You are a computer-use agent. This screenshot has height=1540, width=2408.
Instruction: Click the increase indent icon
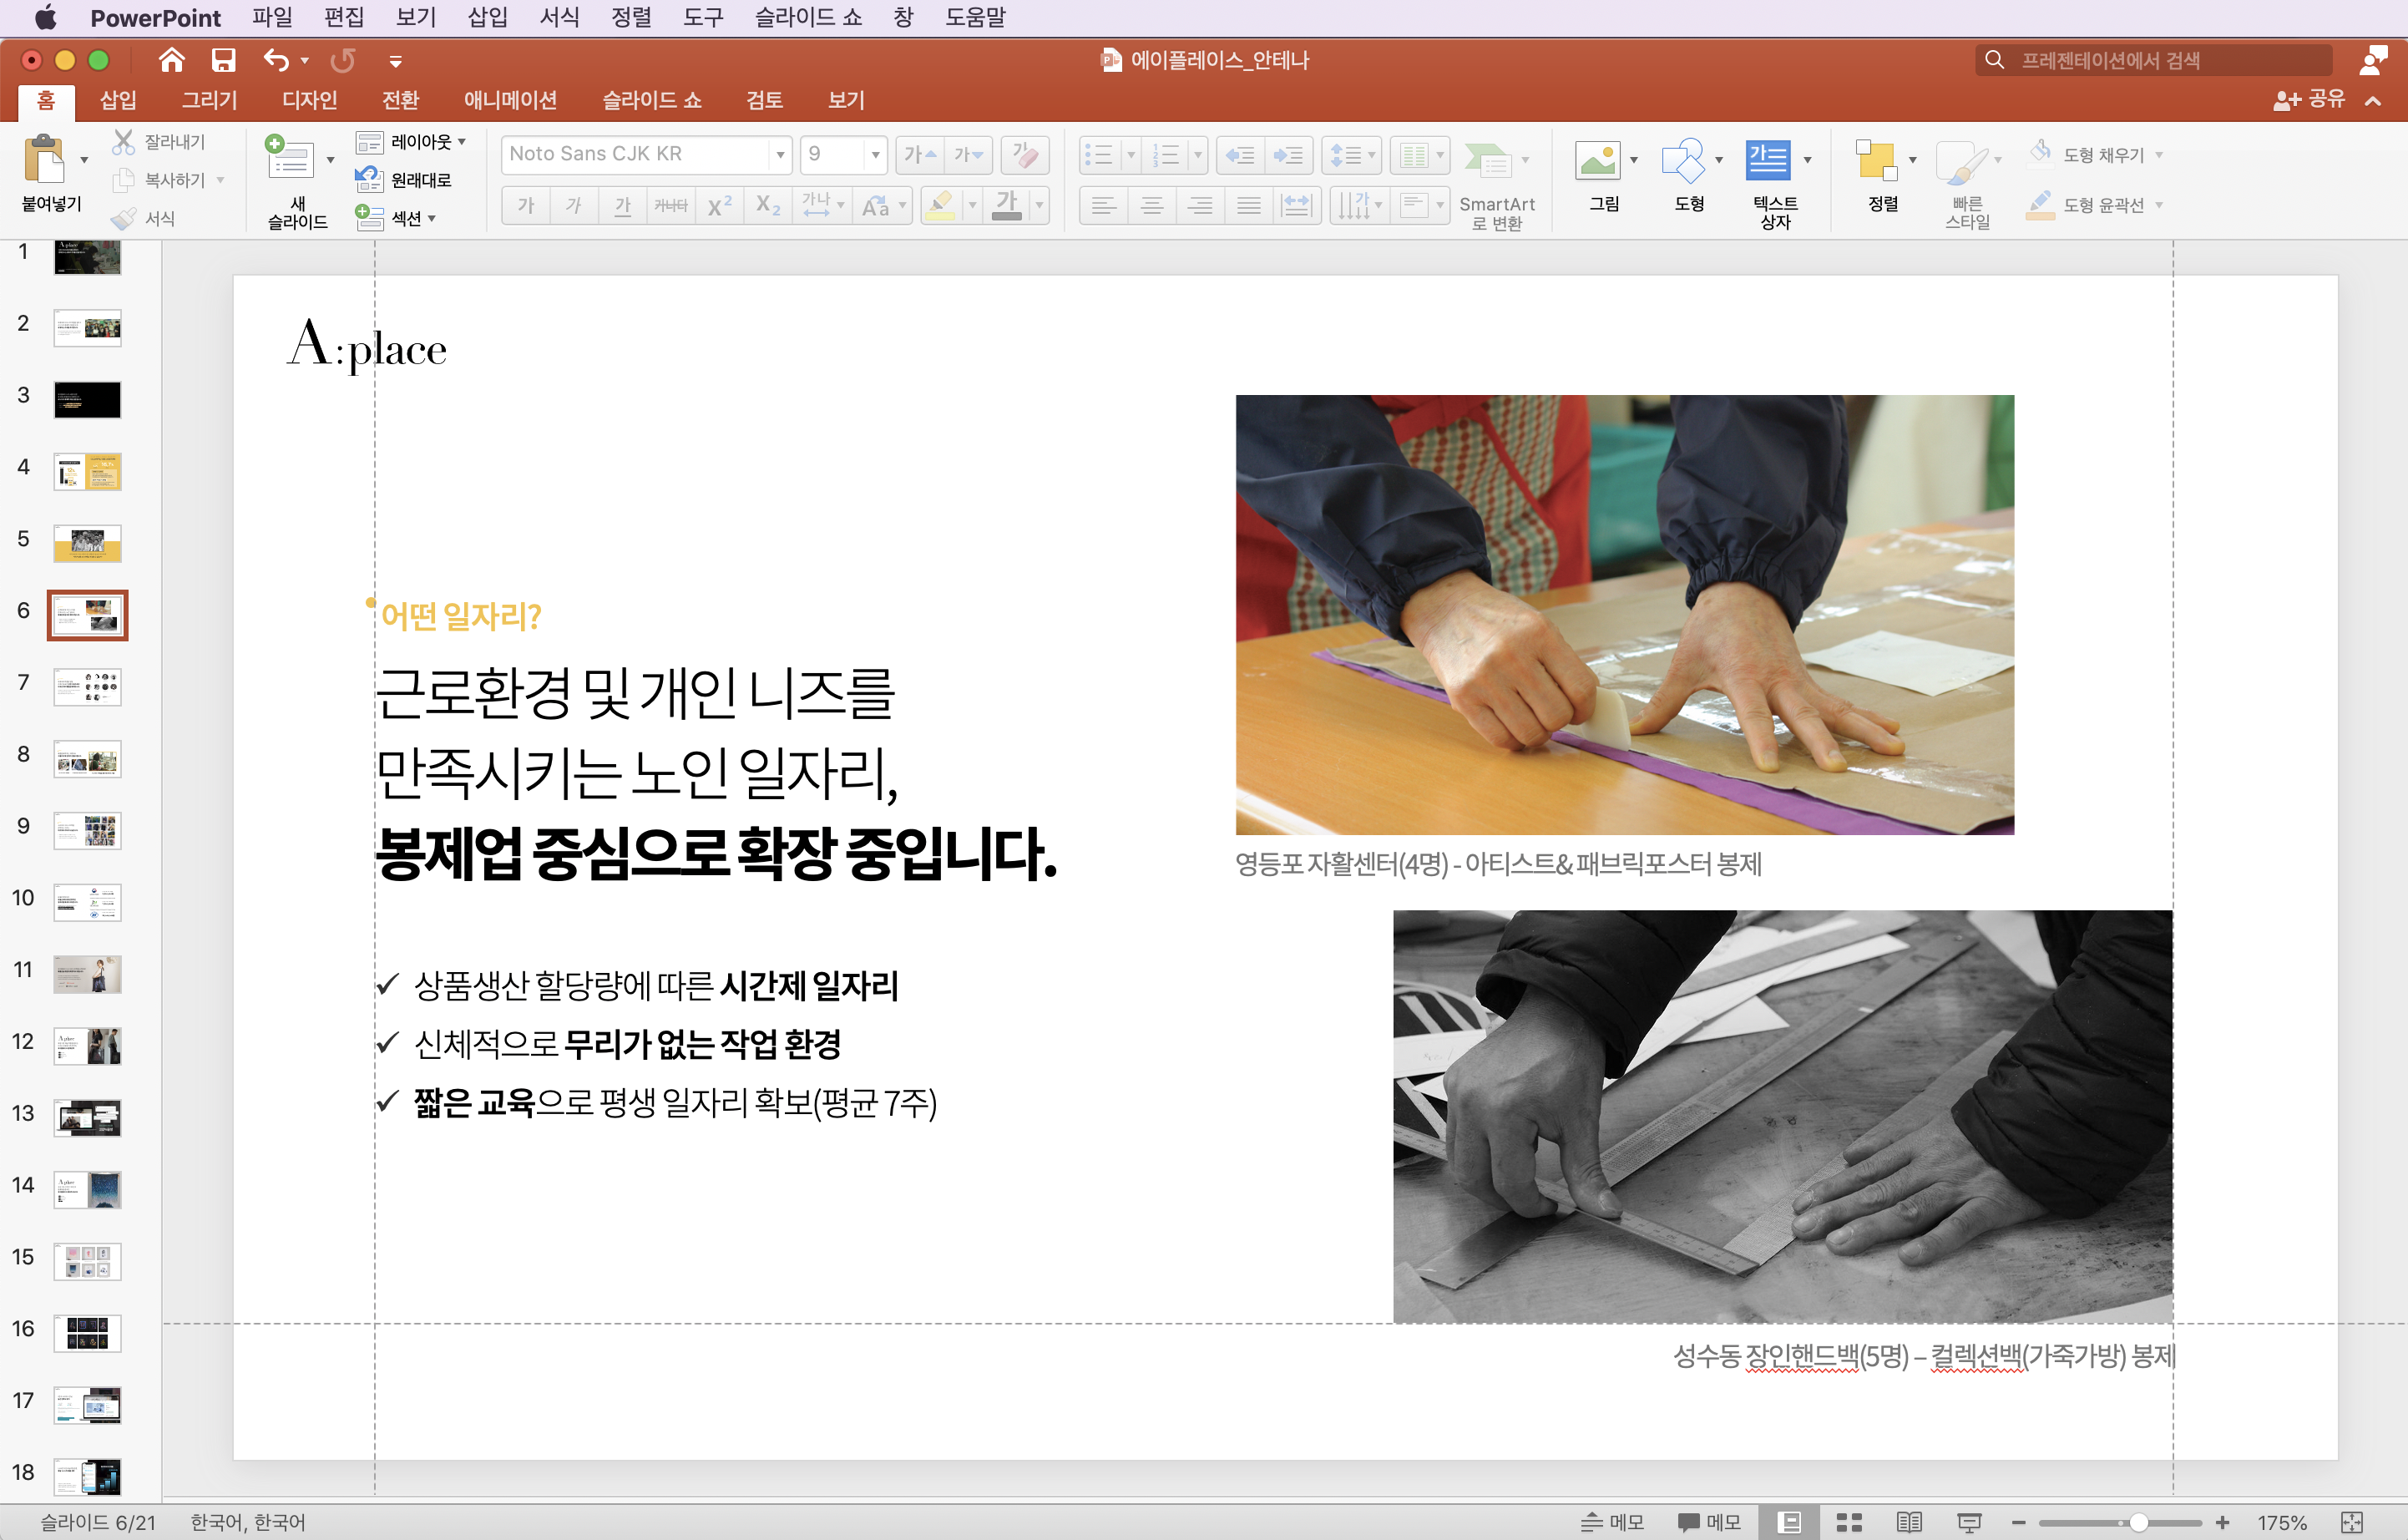click(1288, 154)
